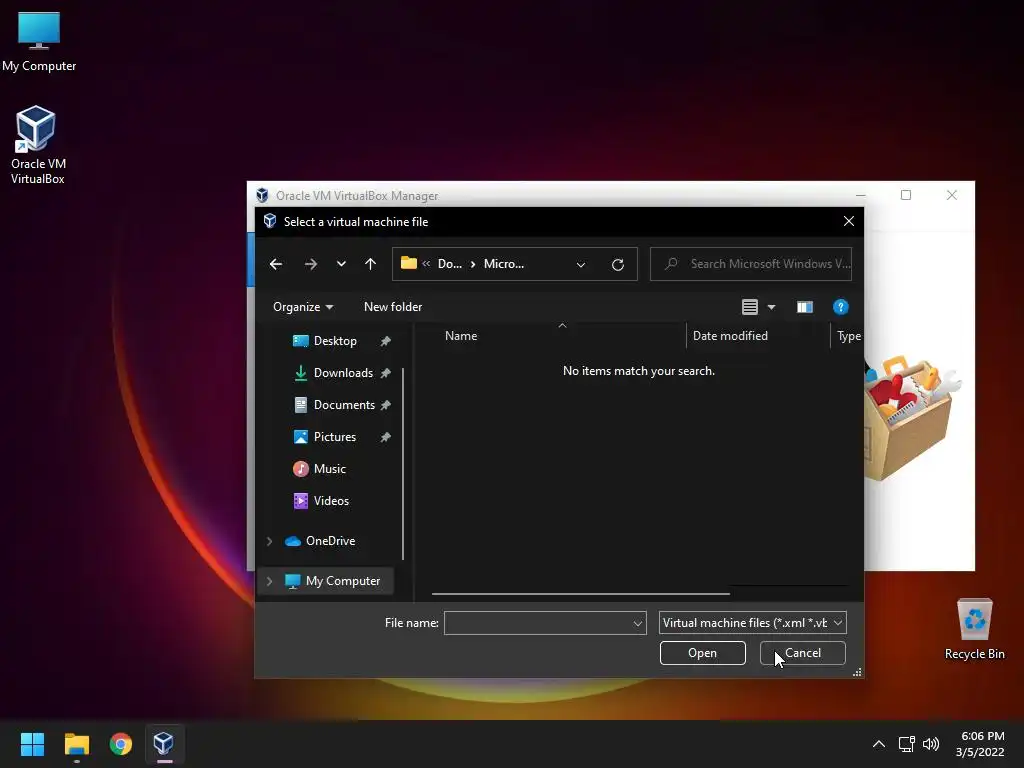Go back using the left arrow
The image size is (1024, 768).
coord(276,264)
